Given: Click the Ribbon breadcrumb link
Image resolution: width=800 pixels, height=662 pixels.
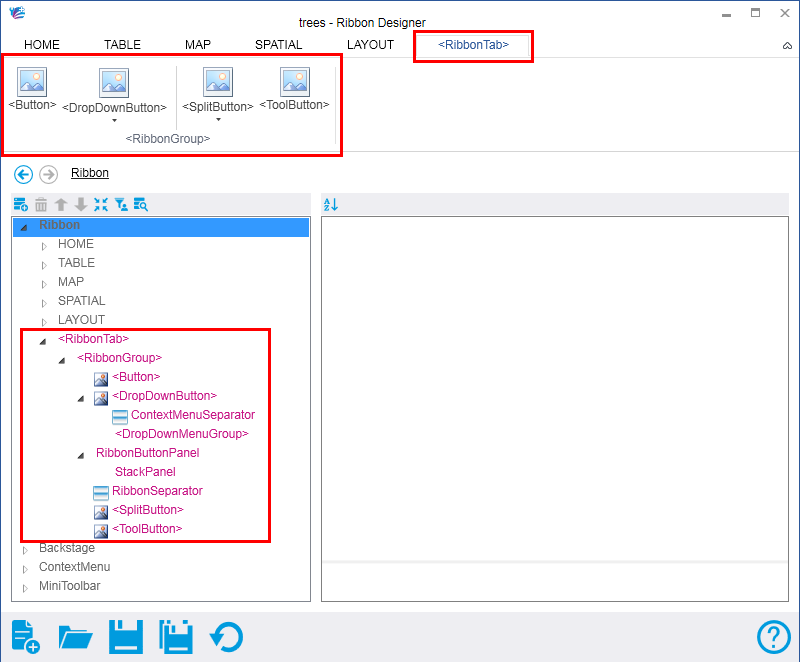Looking at the screenshot, I should click(90, 173).
